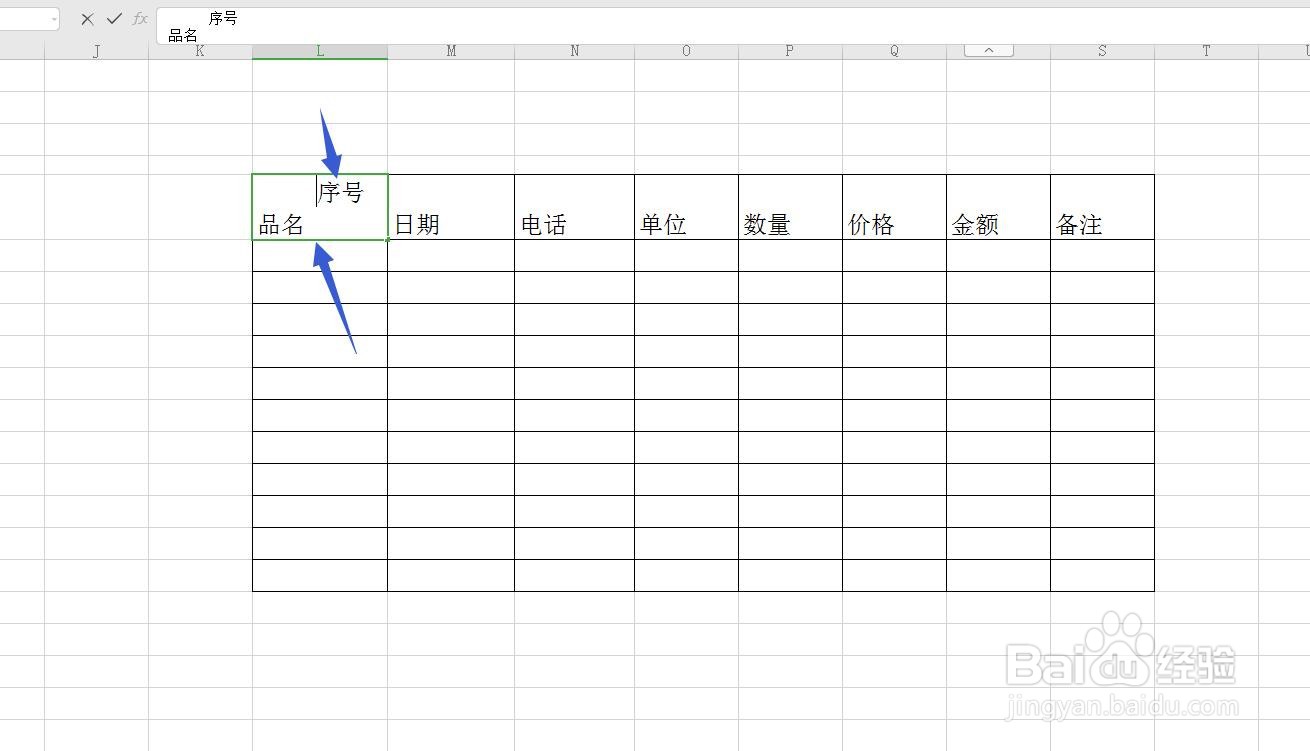Image resolution: width=1310 pixels, height=751 pixels.
Task: Click the Cancel (×) icon in formula bar
Action: [86, 18]
